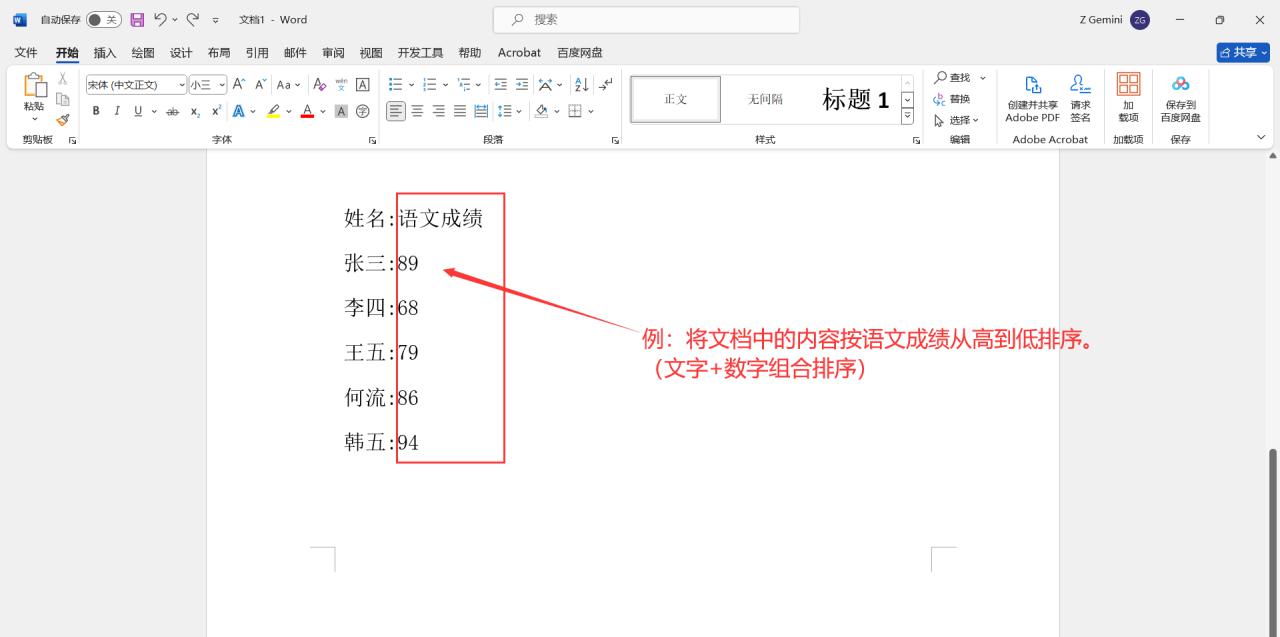
Task: Click the Share (共享) button
Action: (1243, 52)
